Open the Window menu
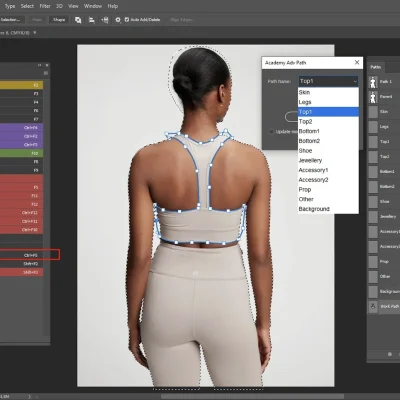 pyautogui.click(x=93, y=6)
